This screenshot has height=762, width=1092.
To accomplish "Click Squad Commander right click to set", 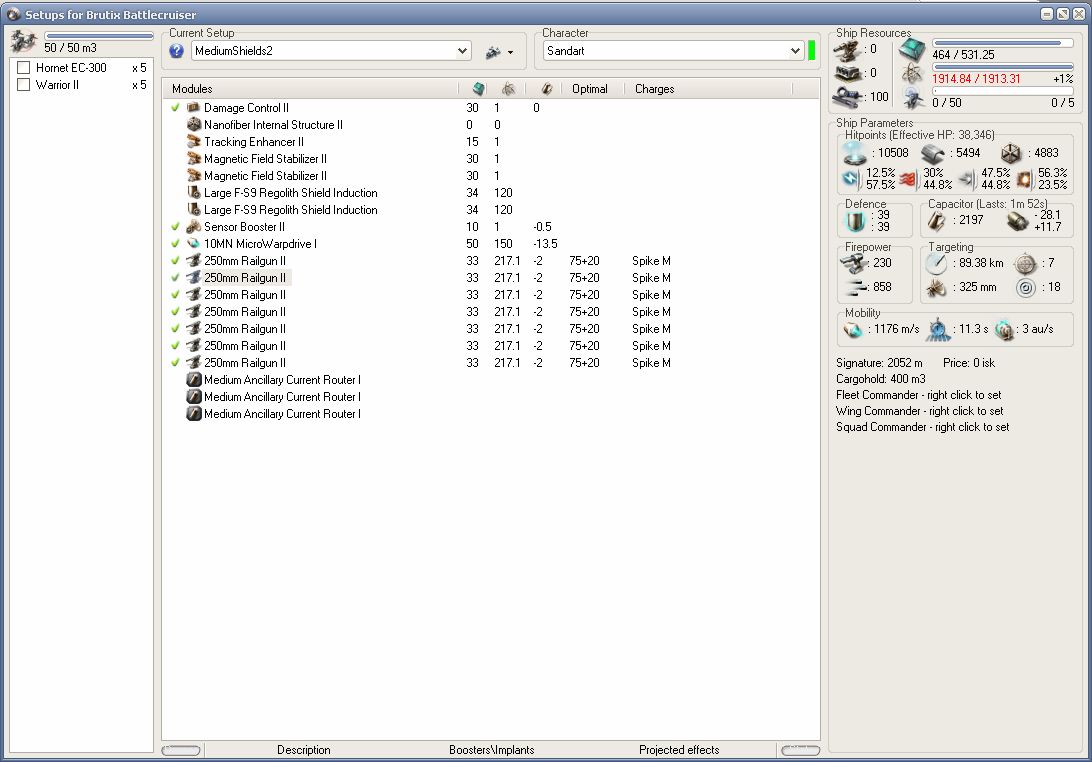I will [x=922, y=427].
